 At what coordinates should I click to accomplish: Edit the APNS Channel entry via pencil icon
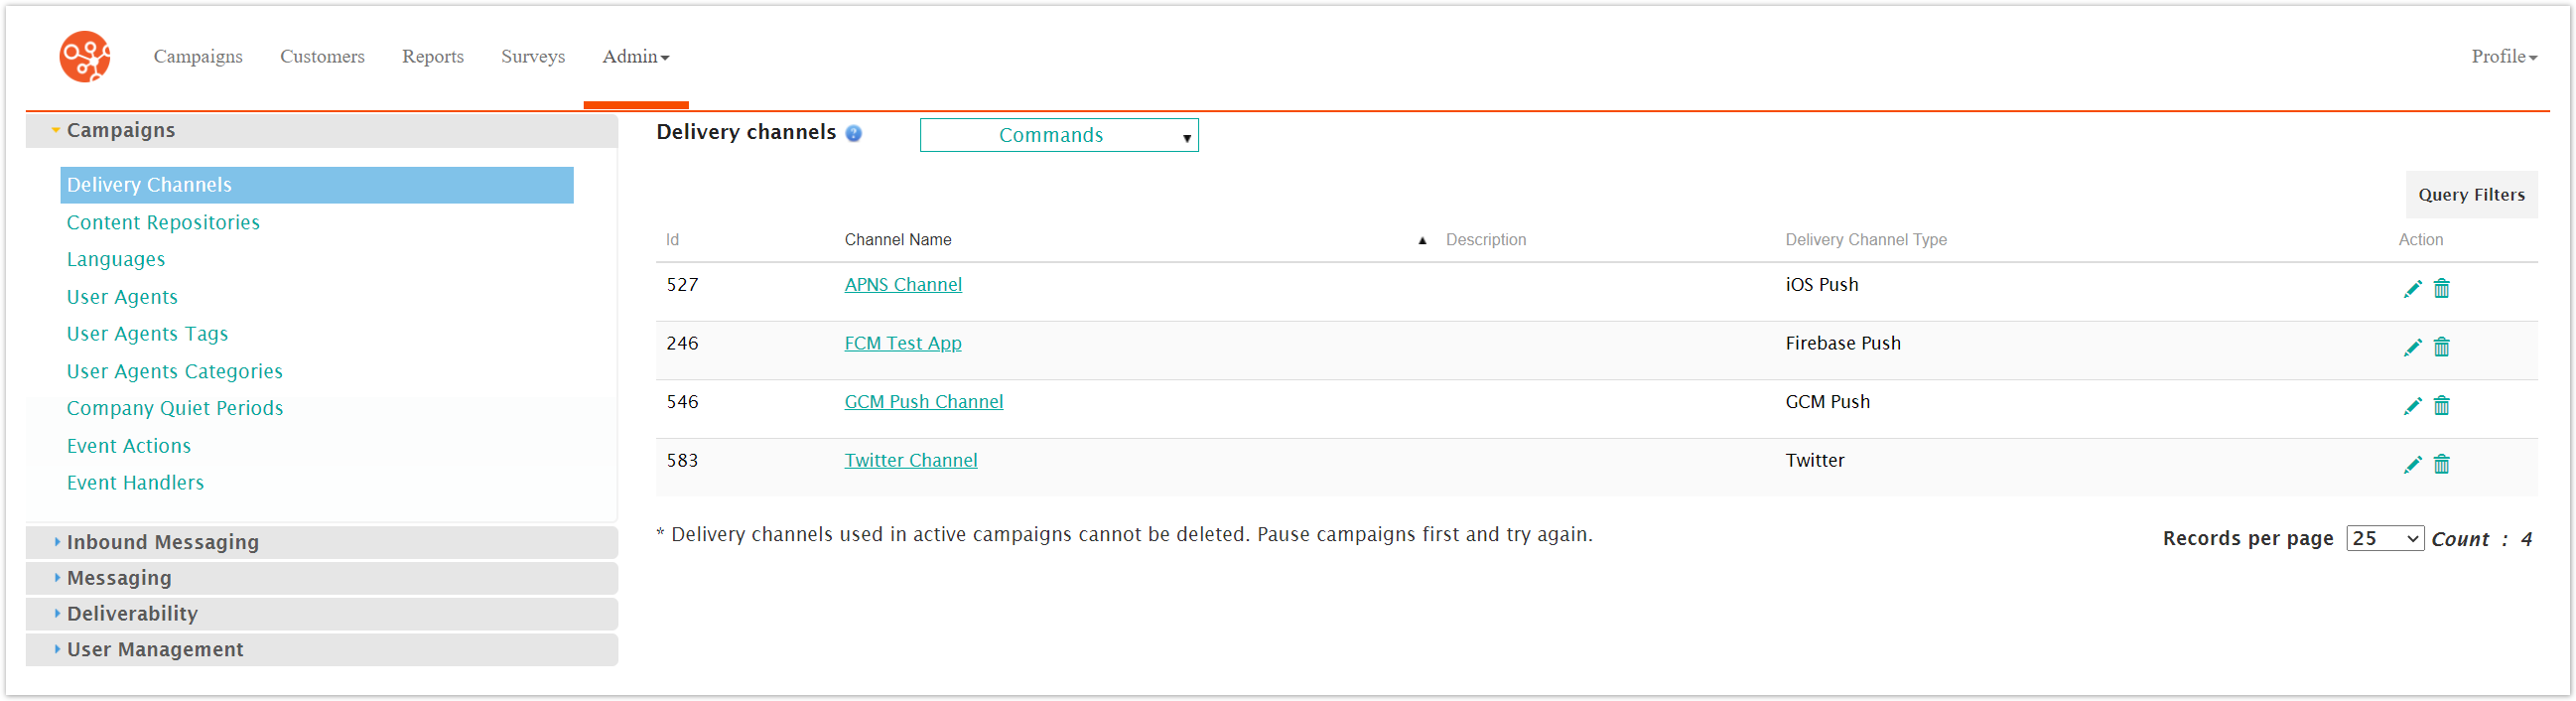2413,288
